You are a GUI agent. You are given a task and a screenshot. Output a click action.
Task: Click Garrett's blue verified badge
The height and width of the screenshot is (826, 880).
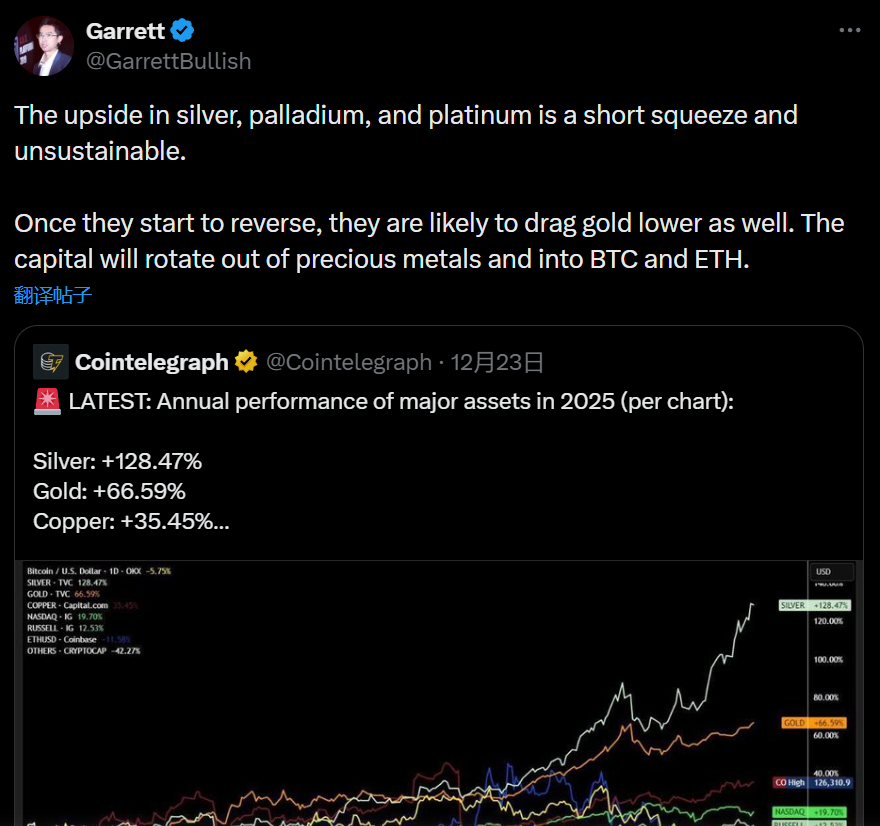pos(180,30)
